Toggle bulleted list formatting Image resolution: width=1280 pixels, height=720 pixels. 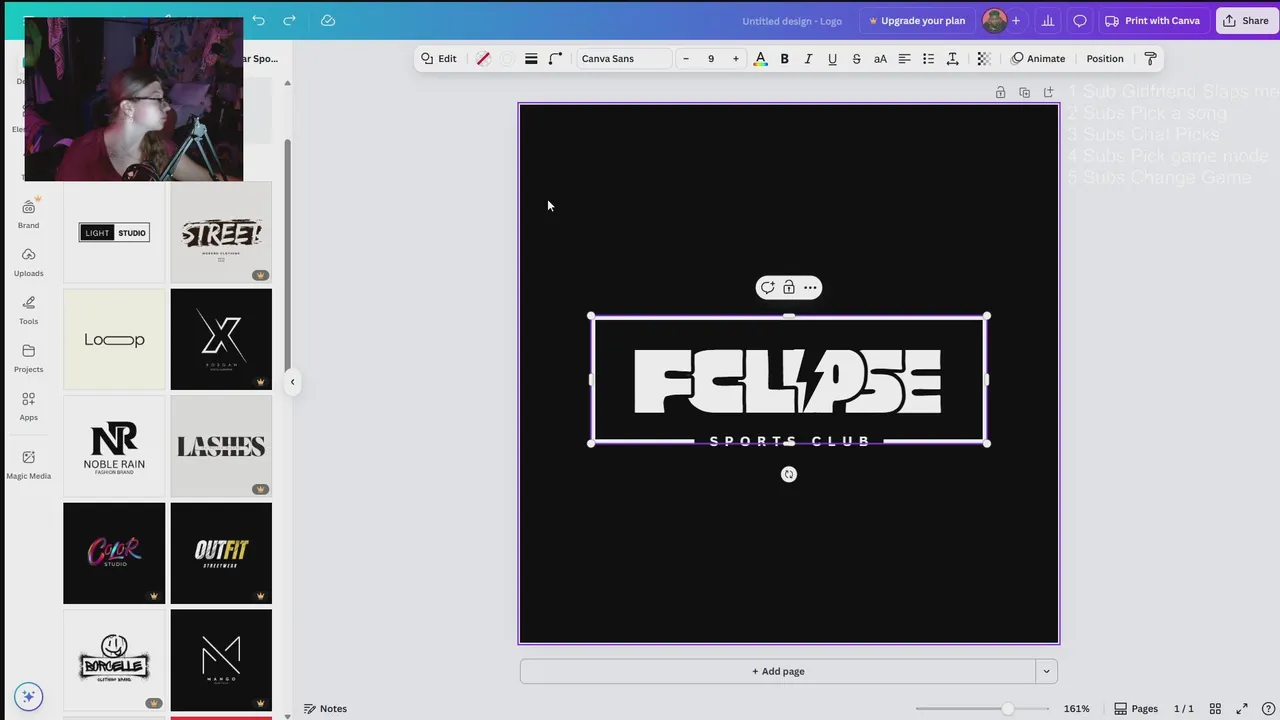point(928,59)
